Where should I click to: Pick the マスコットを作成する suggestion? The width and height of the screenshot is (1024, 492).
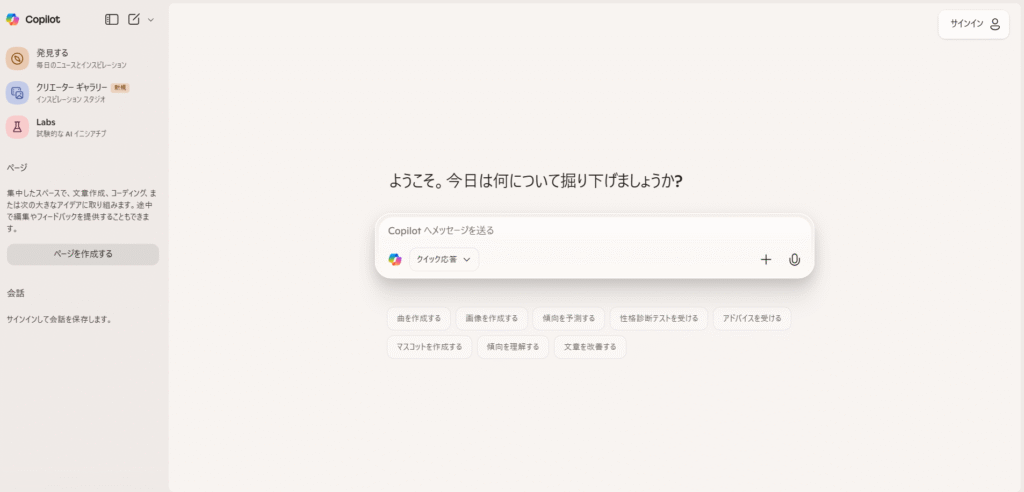[x=429, y=347]
